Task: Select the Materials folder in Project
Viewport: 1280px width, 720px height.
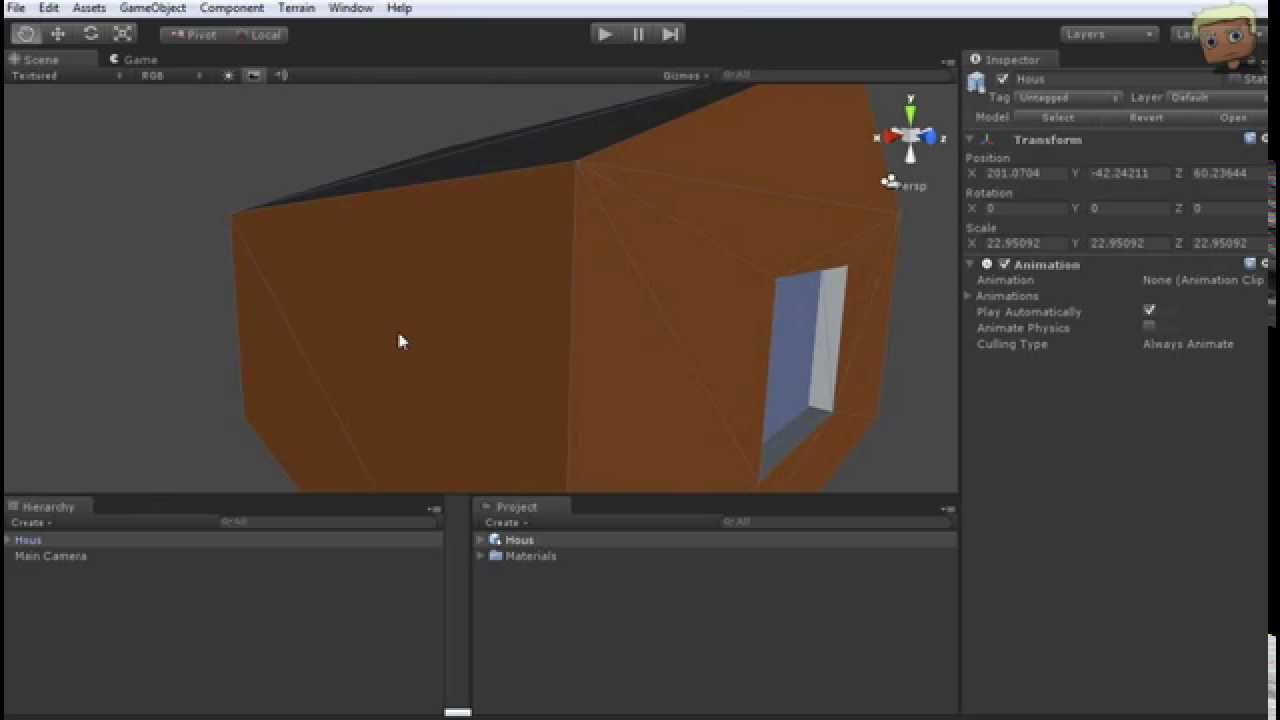Action: pos(530,556)
